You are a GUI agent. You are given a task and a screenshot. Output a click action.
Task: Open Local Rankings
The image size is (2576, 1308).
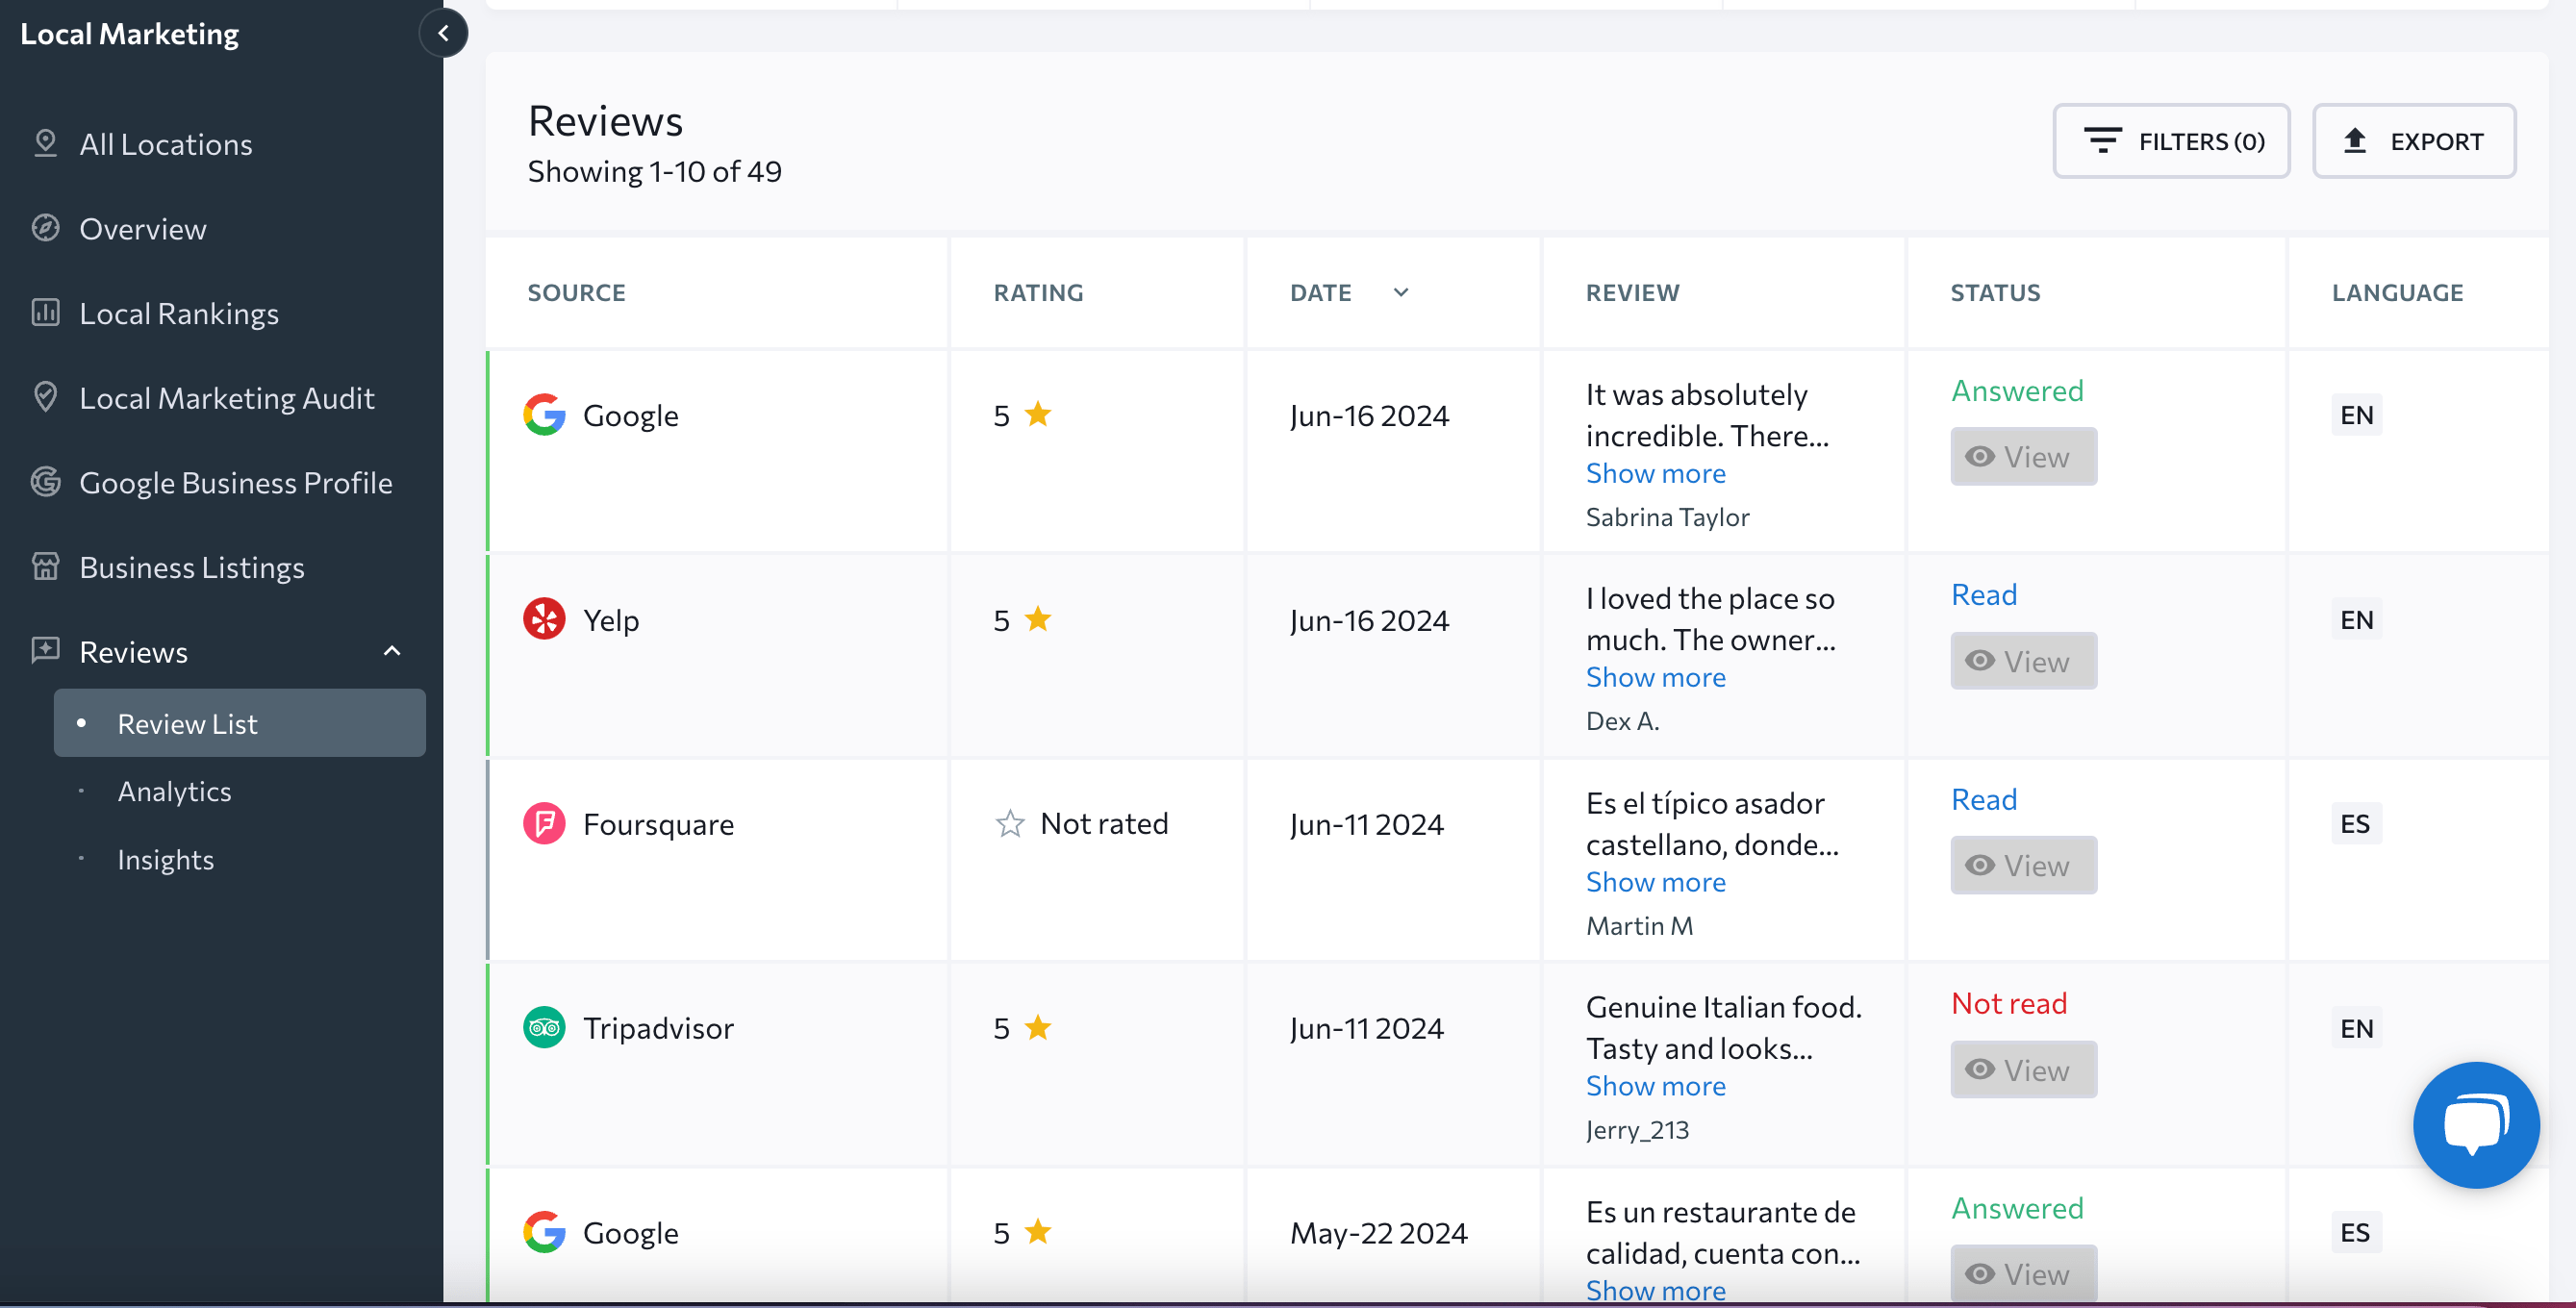179,313
